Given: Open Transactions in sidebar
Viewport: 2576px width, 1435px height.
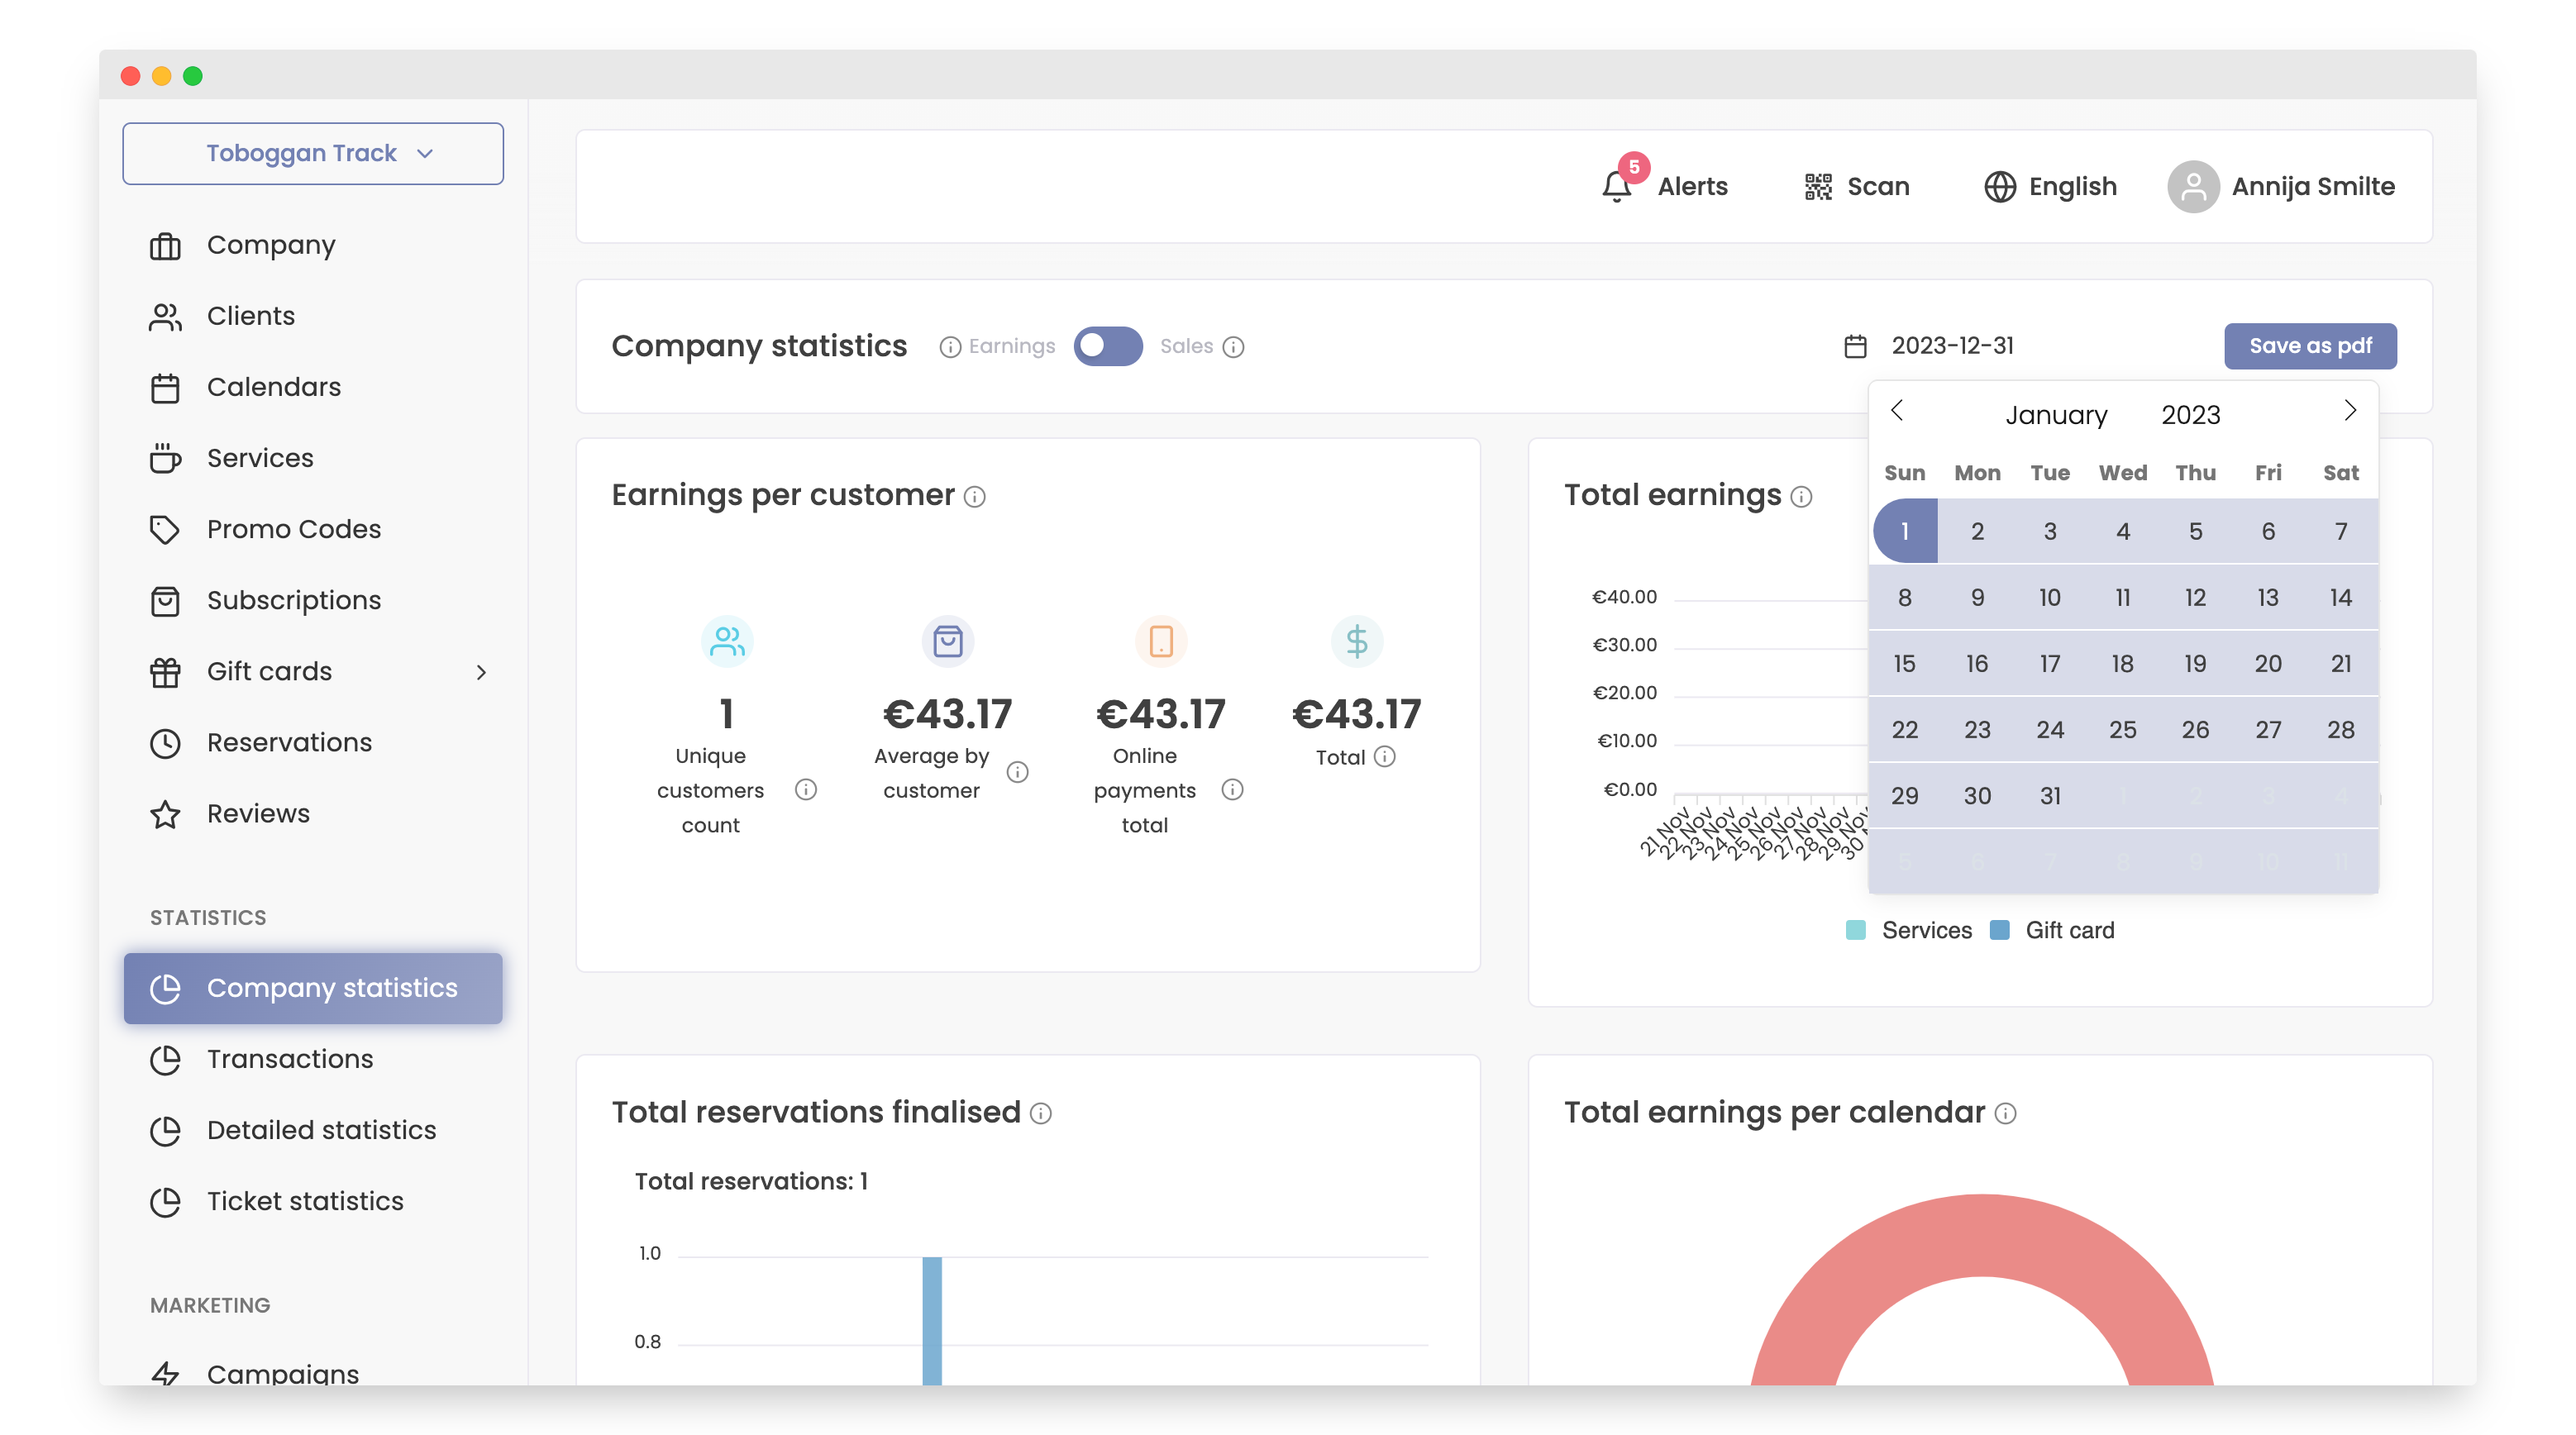Looking at the screenshot, I should pyautogui.click(x=289, y=1058).
